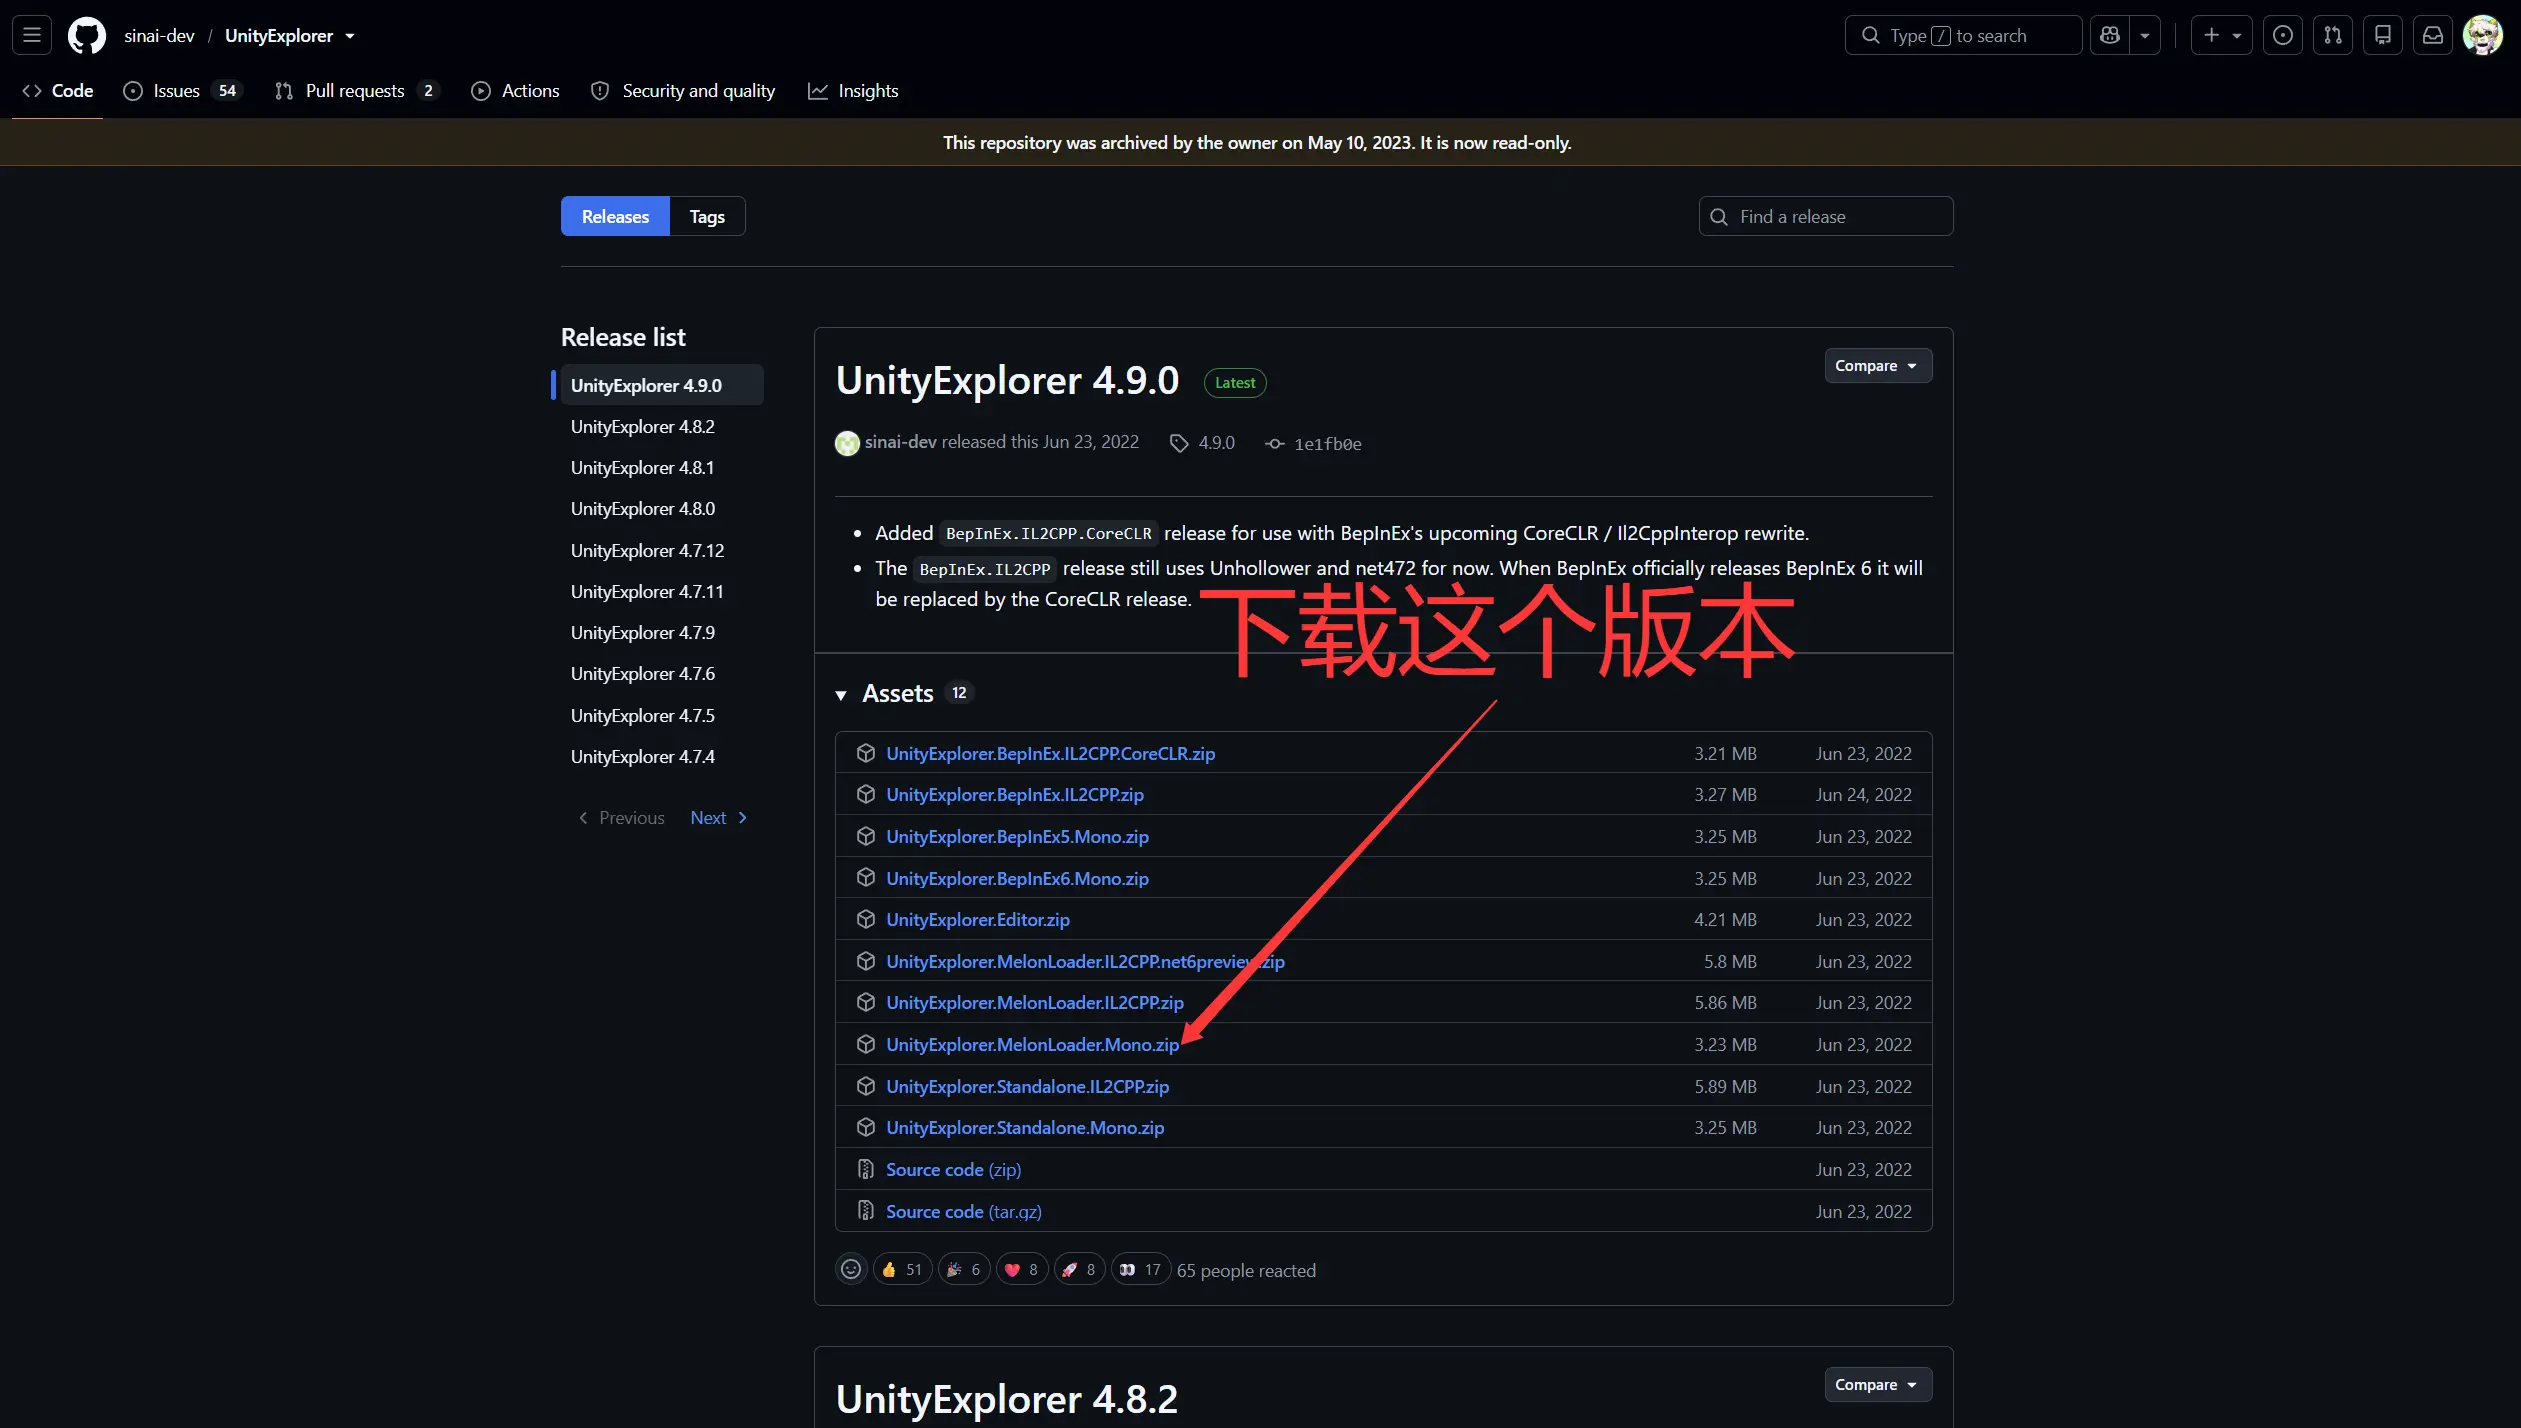Click the package icon for UnityExplorer.Editor.zip

pos(866,919)
